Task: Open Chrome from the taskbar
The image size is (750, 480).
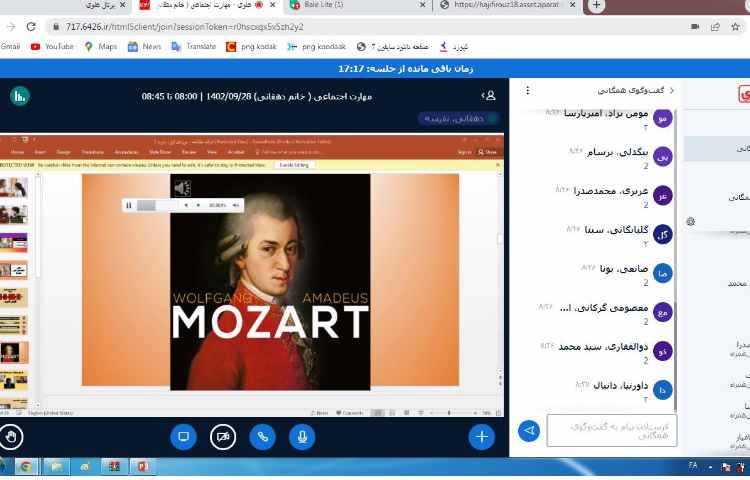Action: [26, 466]
